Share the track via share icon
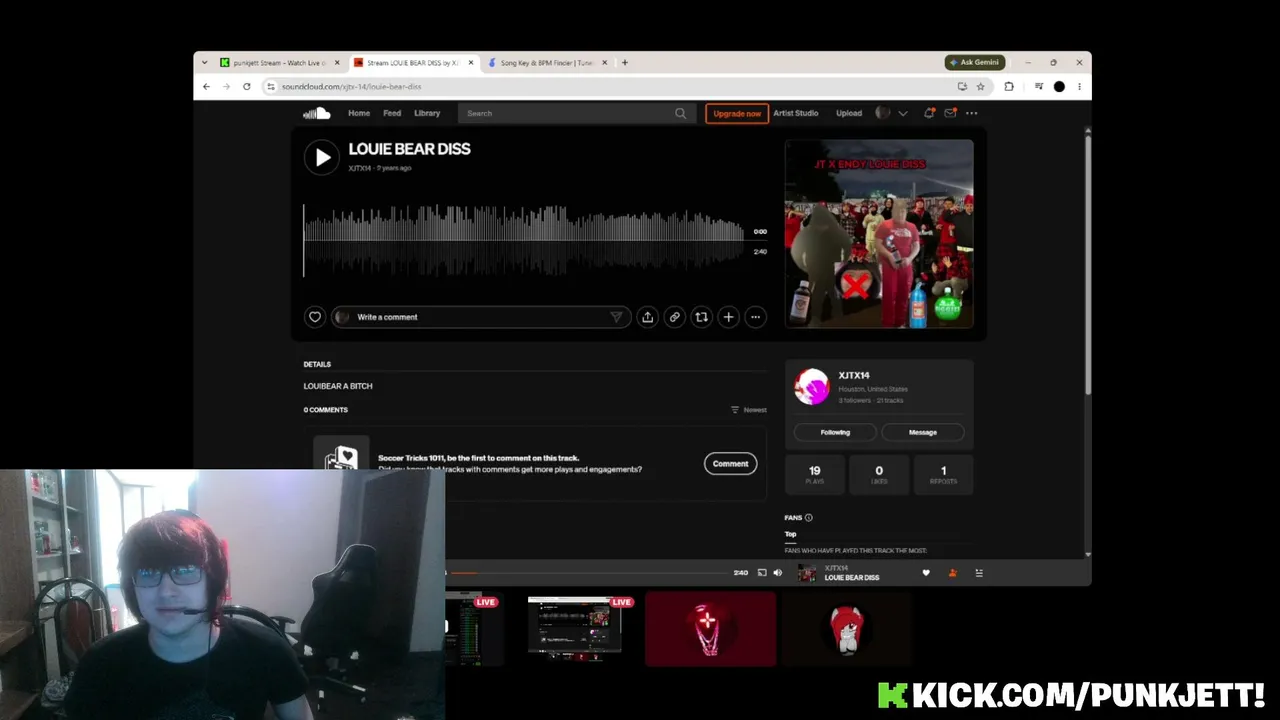1280x720 pixels. [x=648, y=317]
